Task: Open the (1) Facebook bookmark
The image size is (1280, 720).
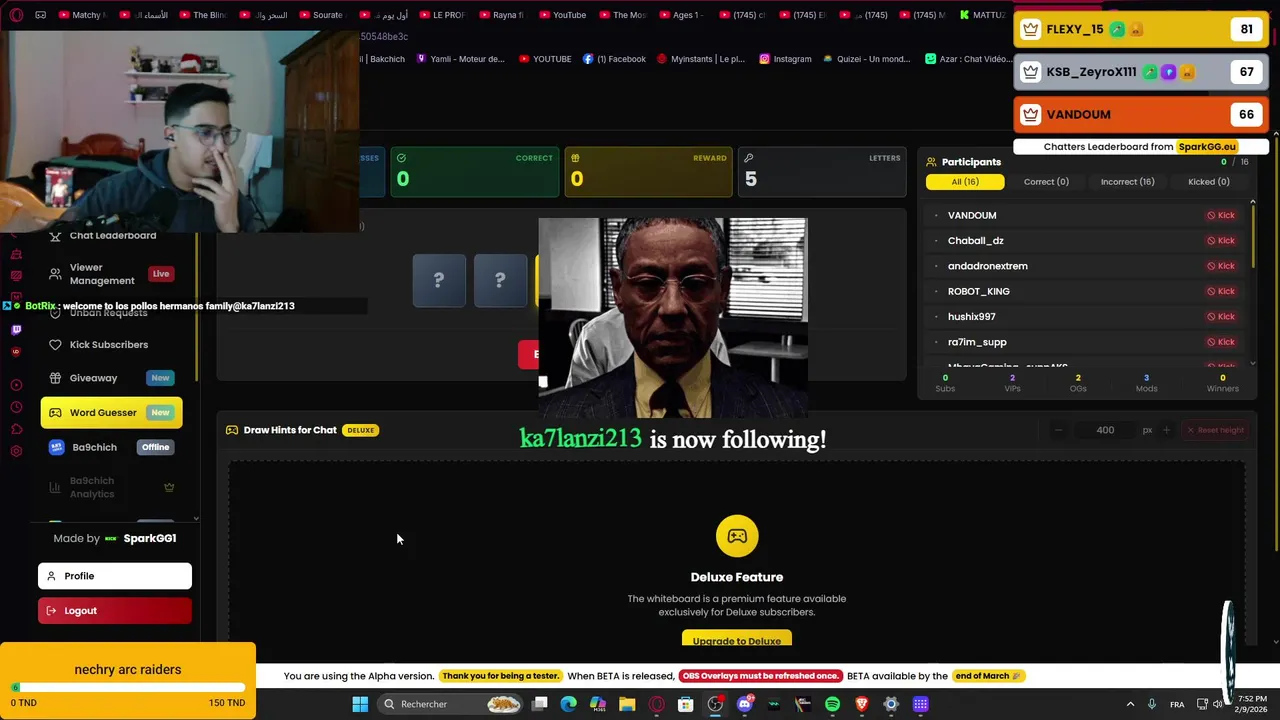Action: [614, 59]
